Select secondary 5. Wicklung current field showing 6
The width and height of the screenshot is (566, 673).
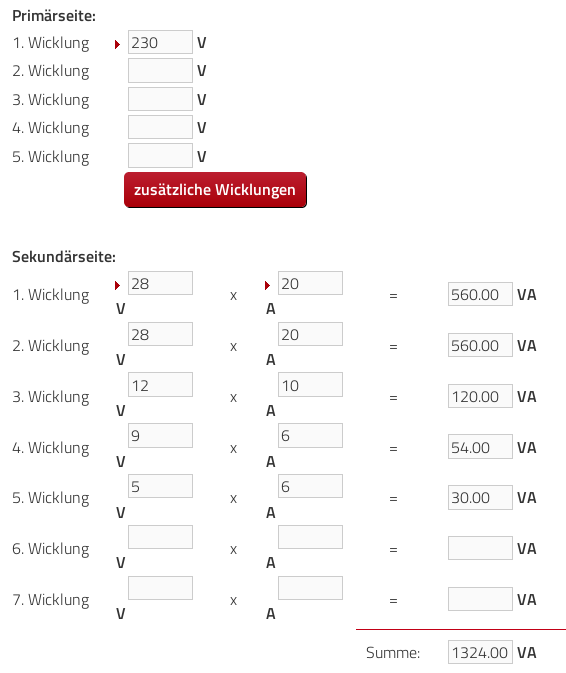coord(310,486)
